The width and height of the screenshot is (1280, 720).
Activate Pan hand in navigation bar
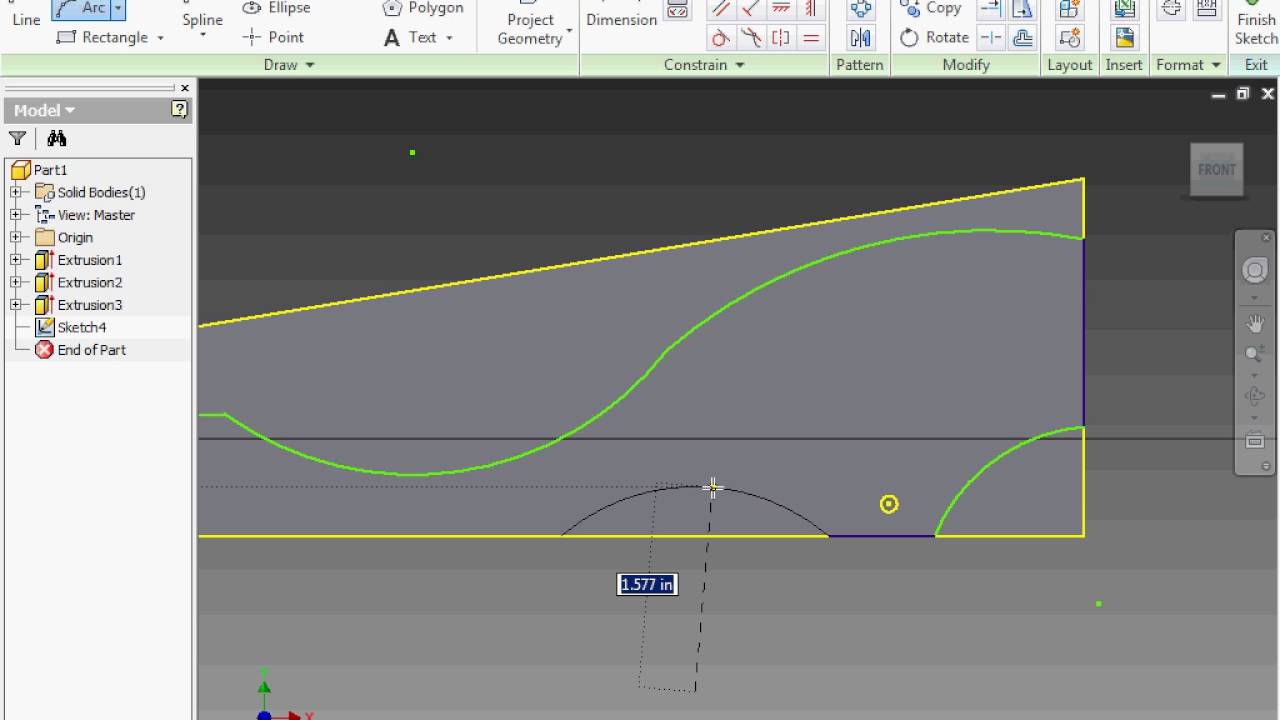point(1254,323)
